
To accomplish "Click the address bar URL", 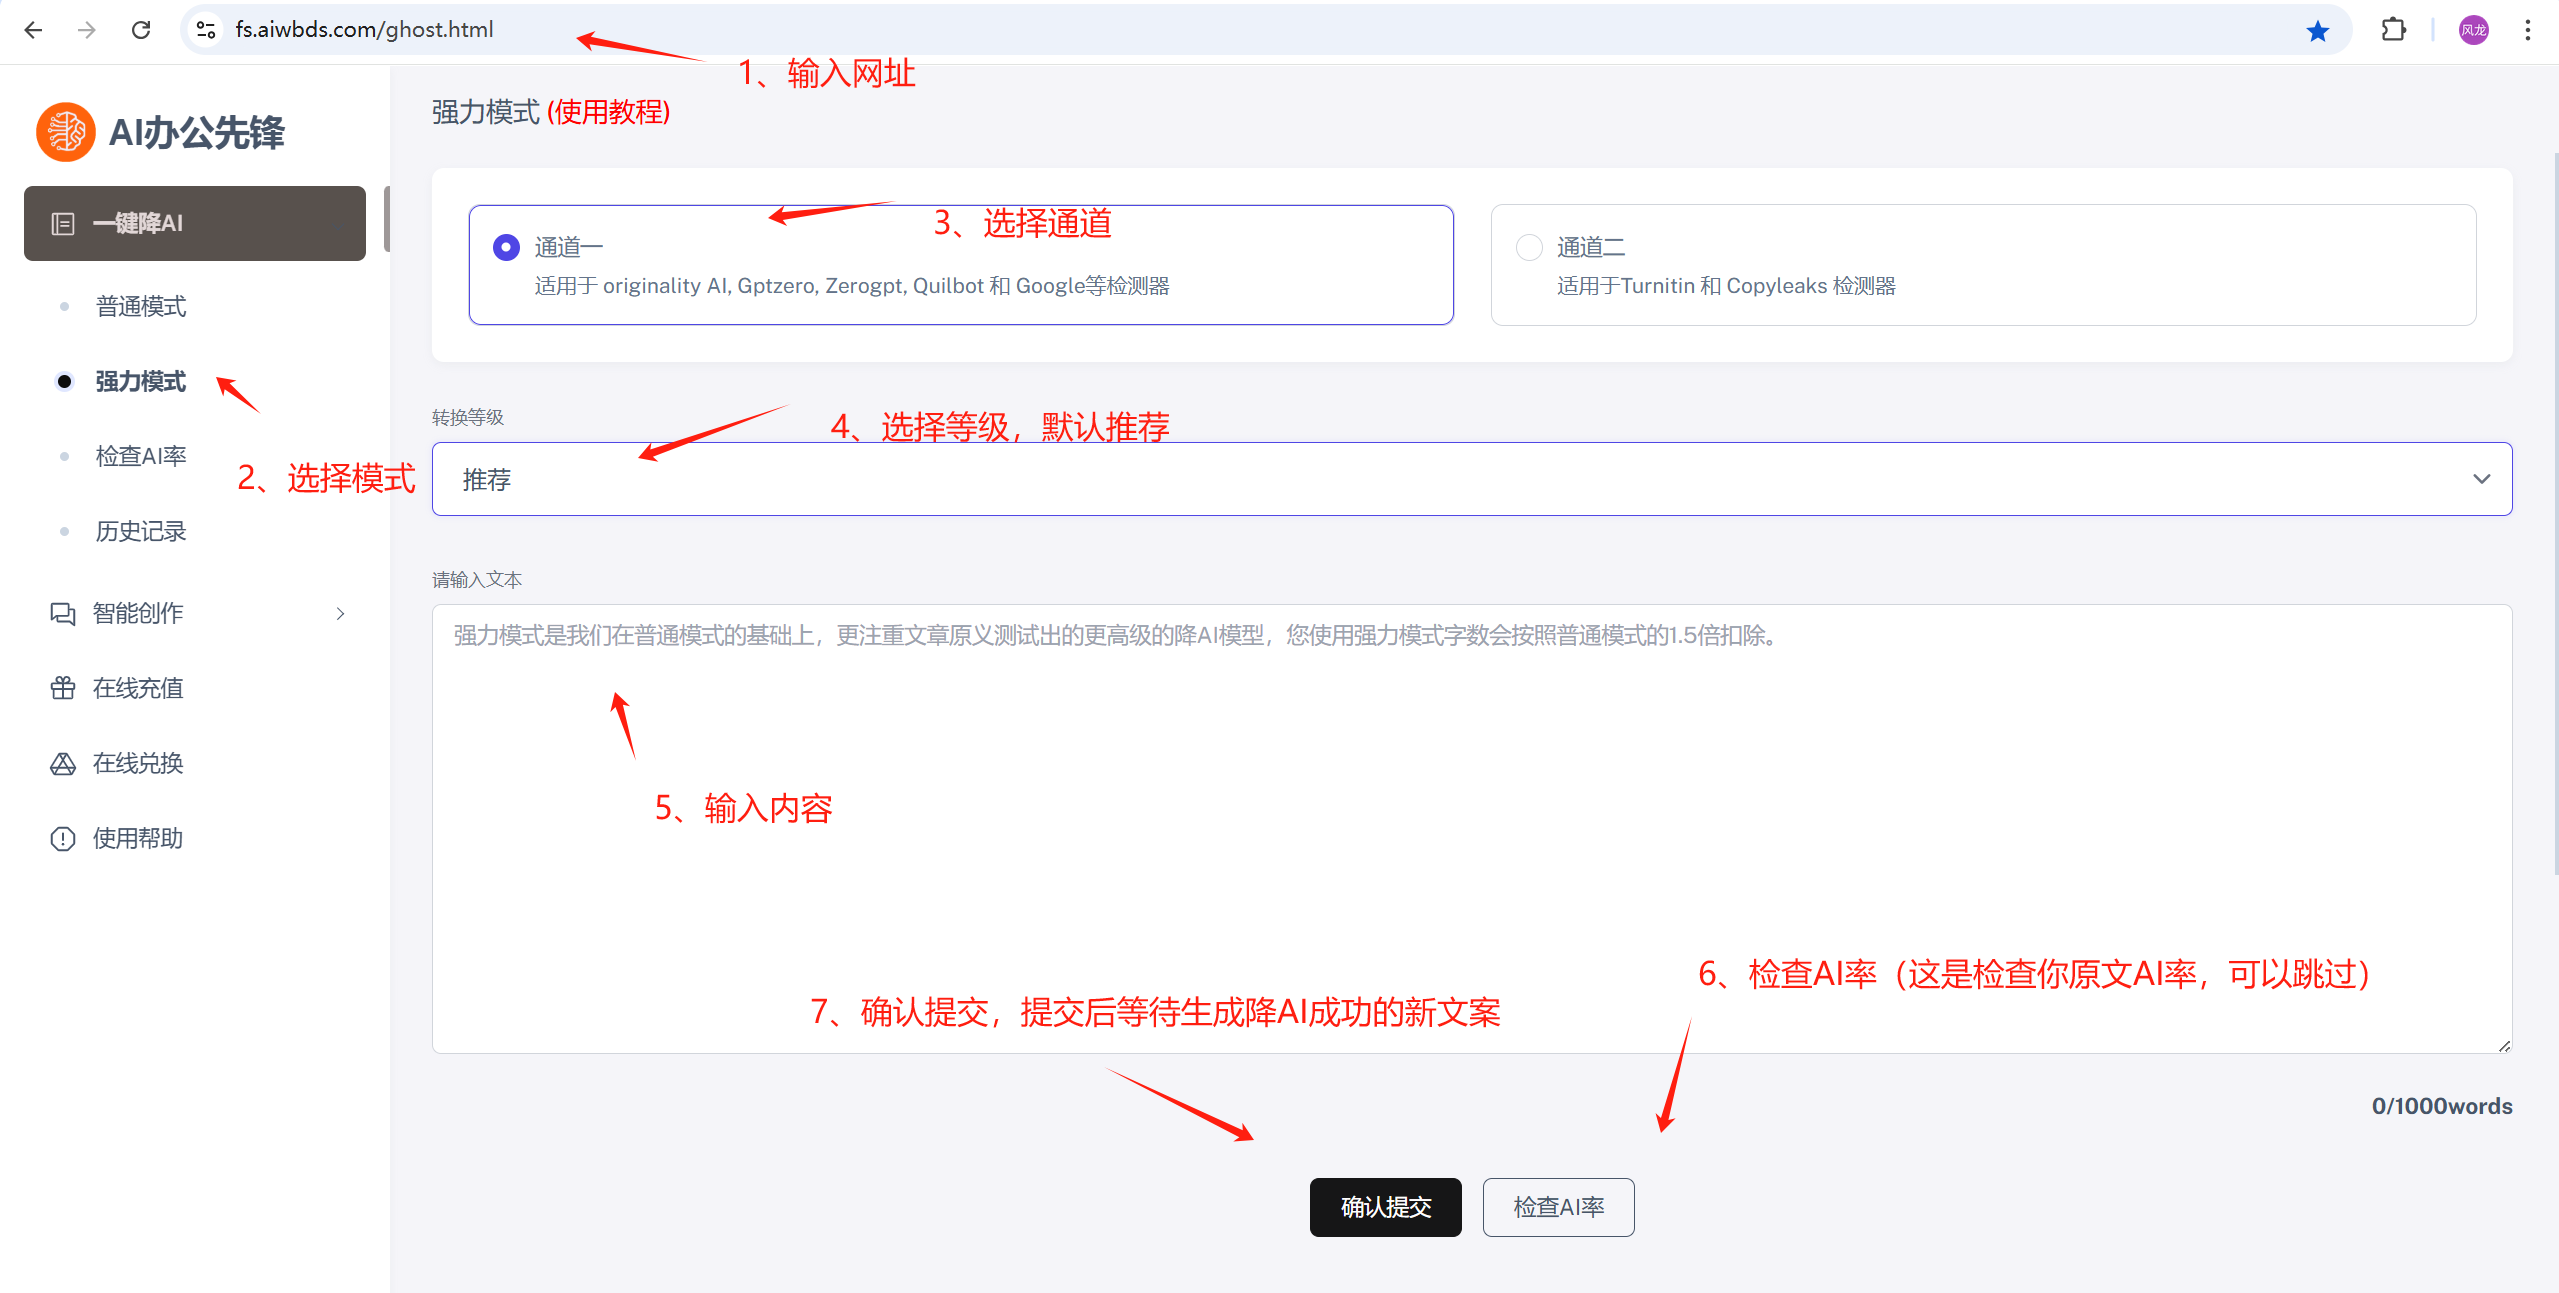I will coord(364,30).
